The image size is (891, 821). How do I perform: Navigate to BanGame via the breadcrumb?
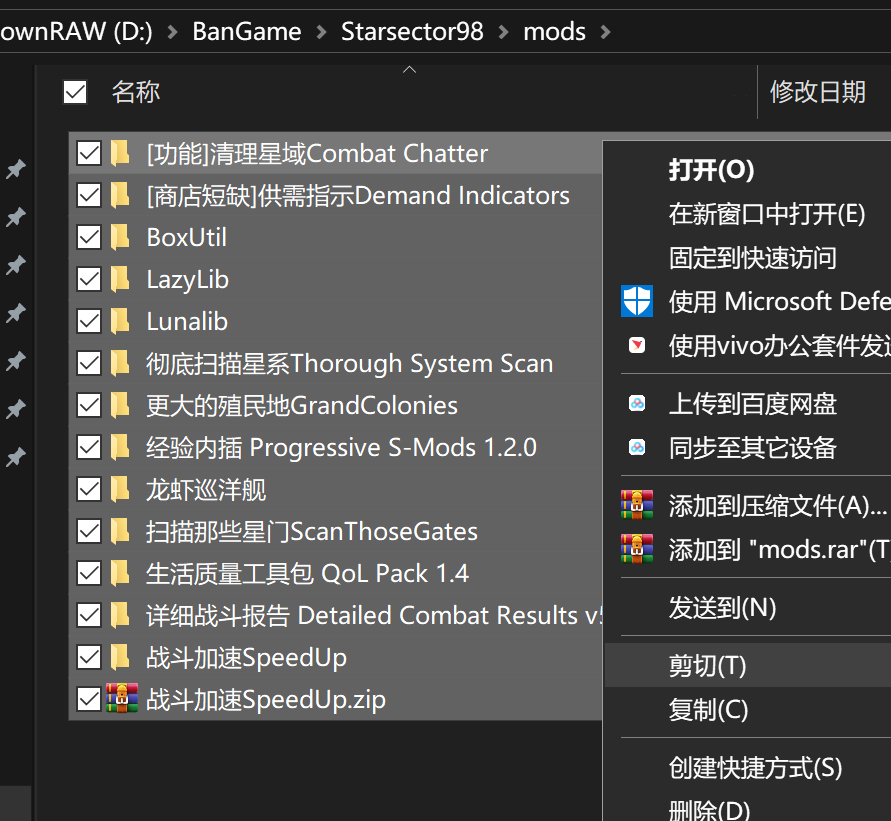click(x=246, y=31)
